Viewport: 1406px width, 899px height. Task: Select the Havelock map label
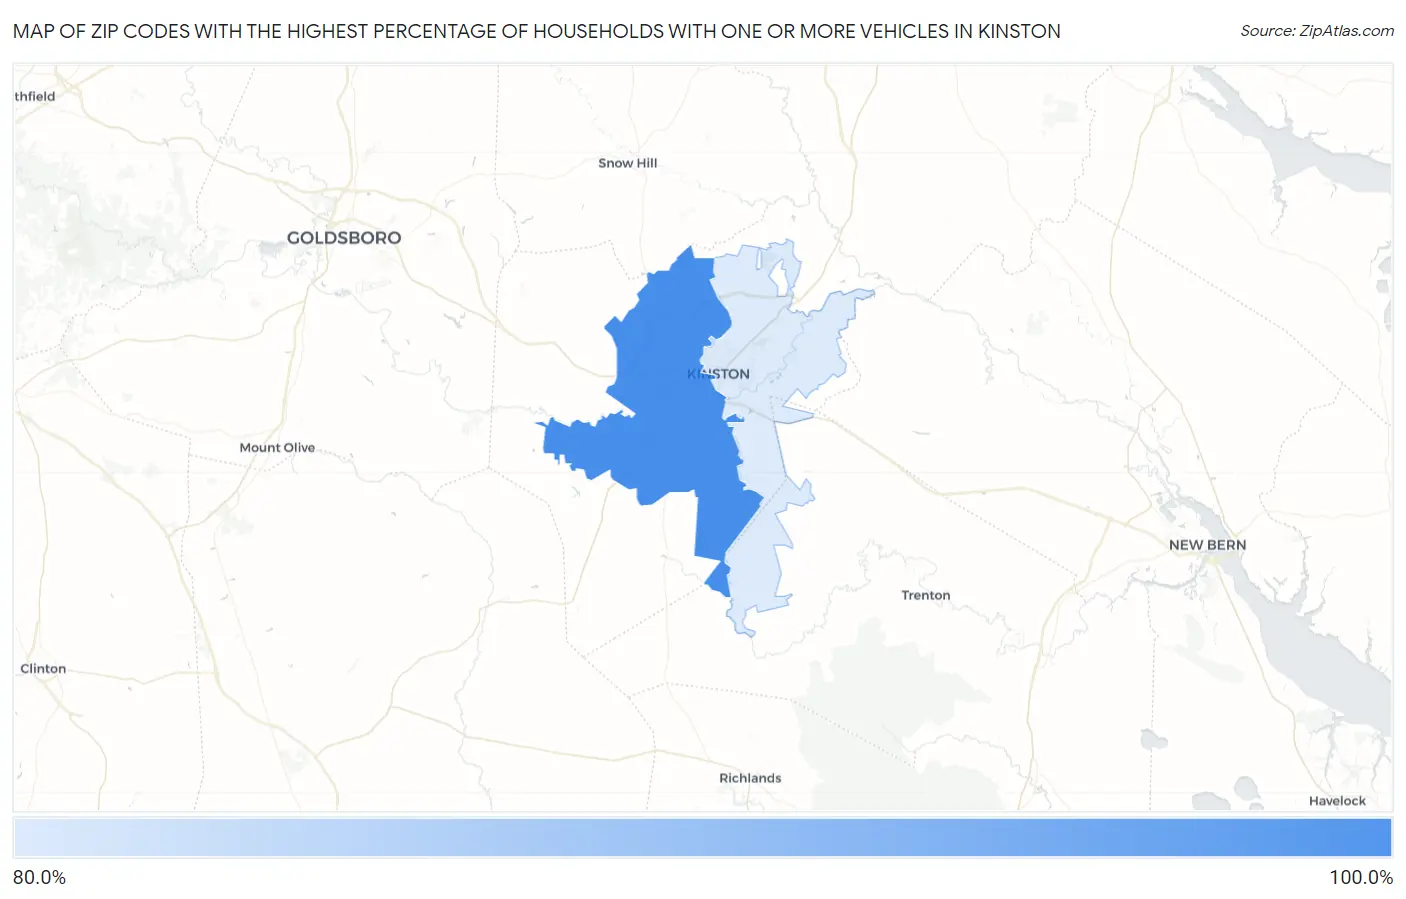click(1337, 801)
